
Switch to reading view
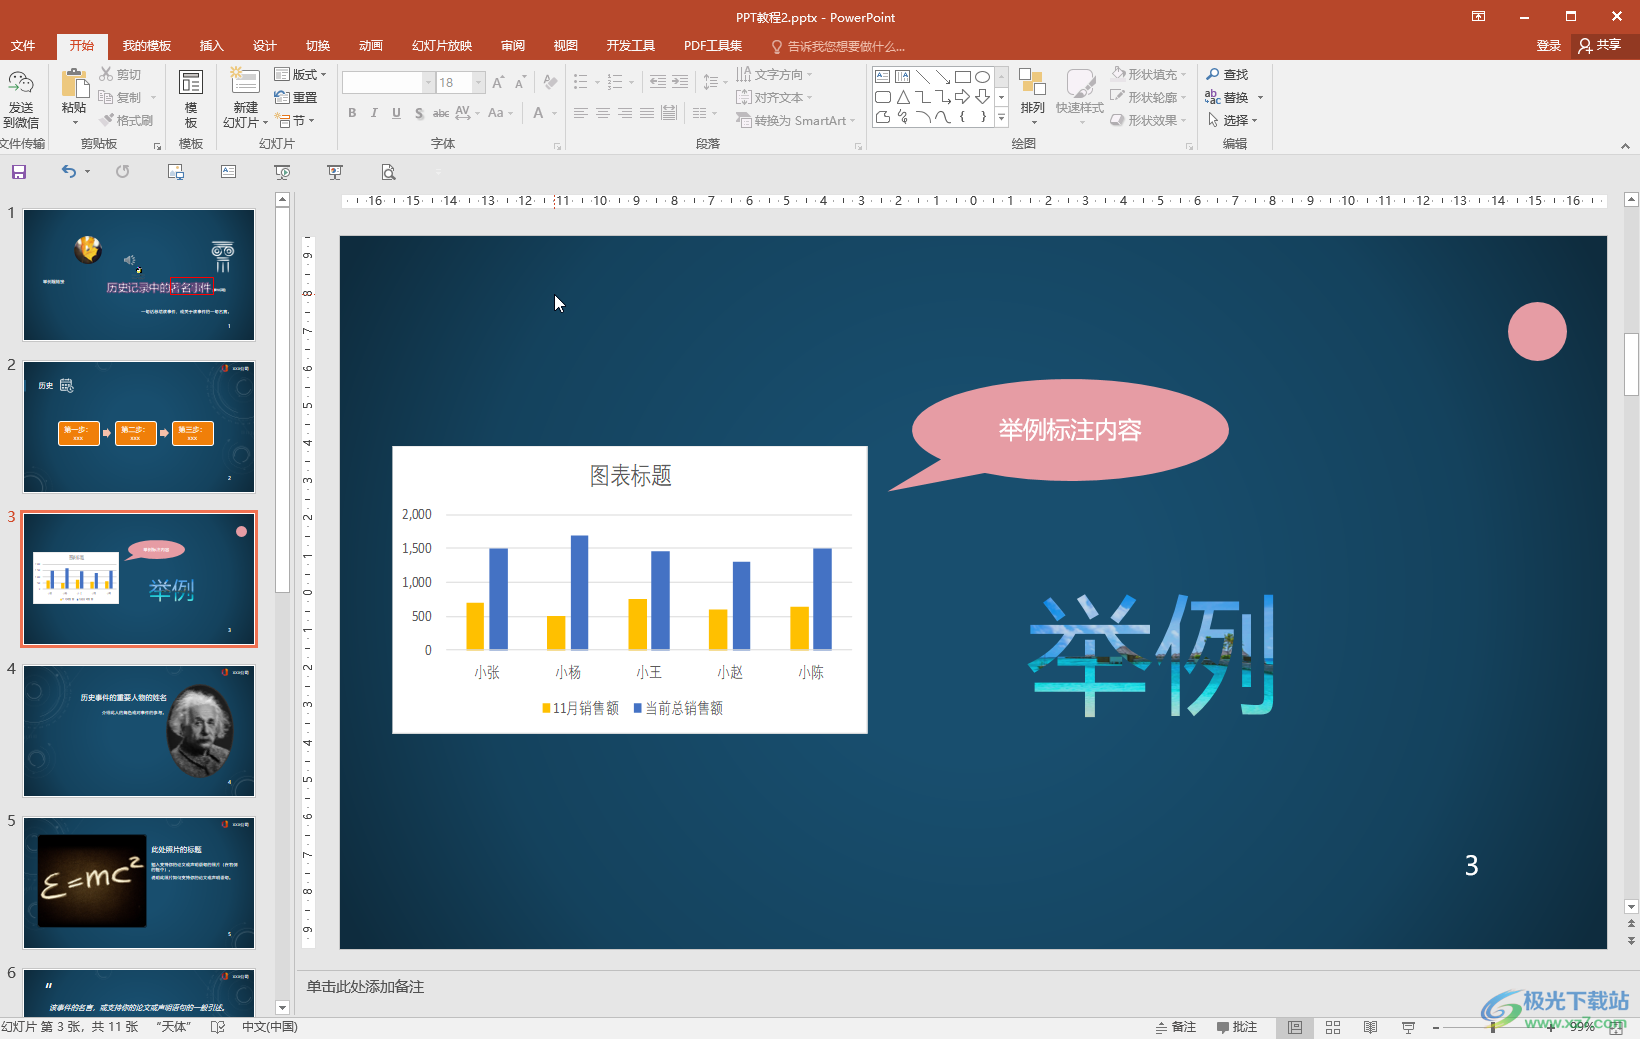[x=1370, y=1027]
